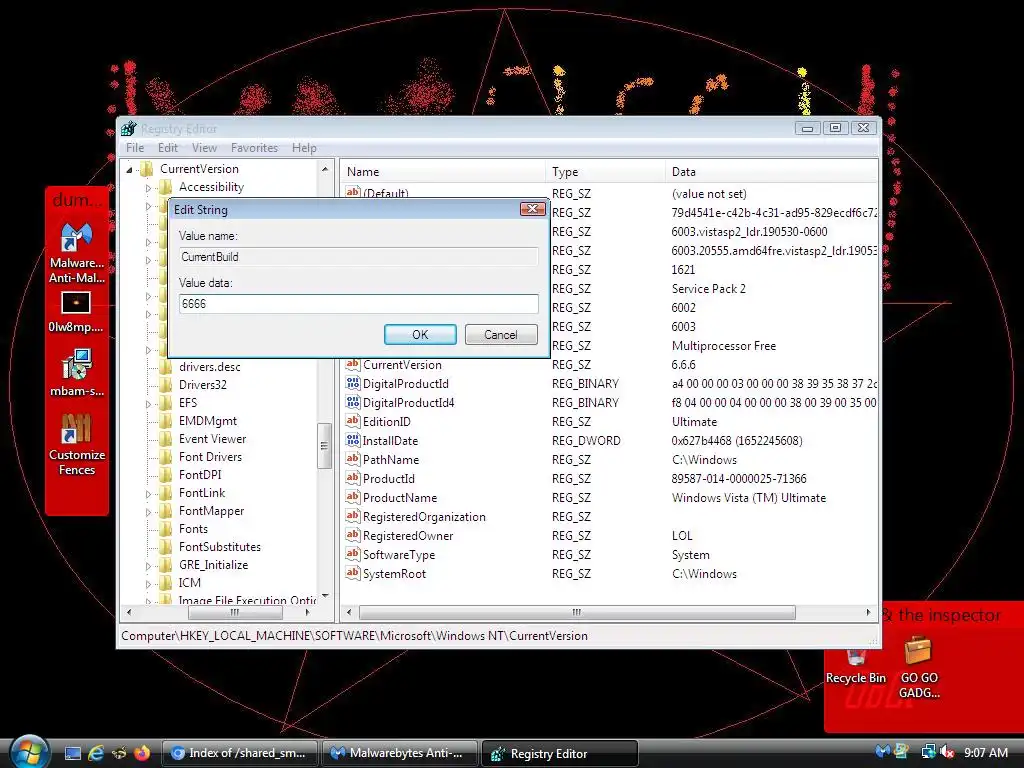Click the tree pane horizontal scrollbar thumb
The width and height of the screenshot is (1024, 768).
point(235,613)
